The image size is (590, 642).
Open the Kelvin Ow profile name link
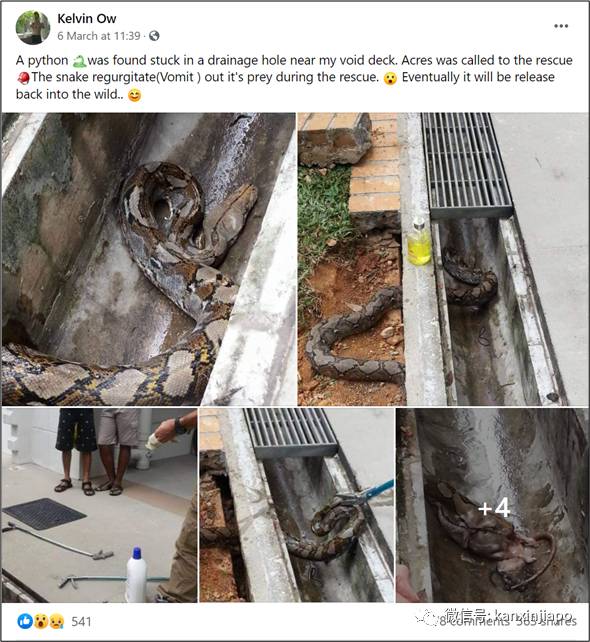click(86, 18)
